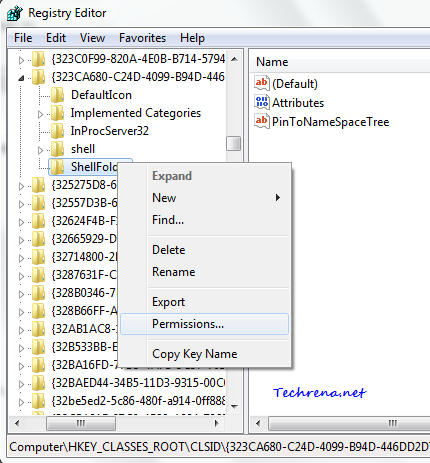
Task: Click folder icon of {32557D3B key
Action: [38, 203]
